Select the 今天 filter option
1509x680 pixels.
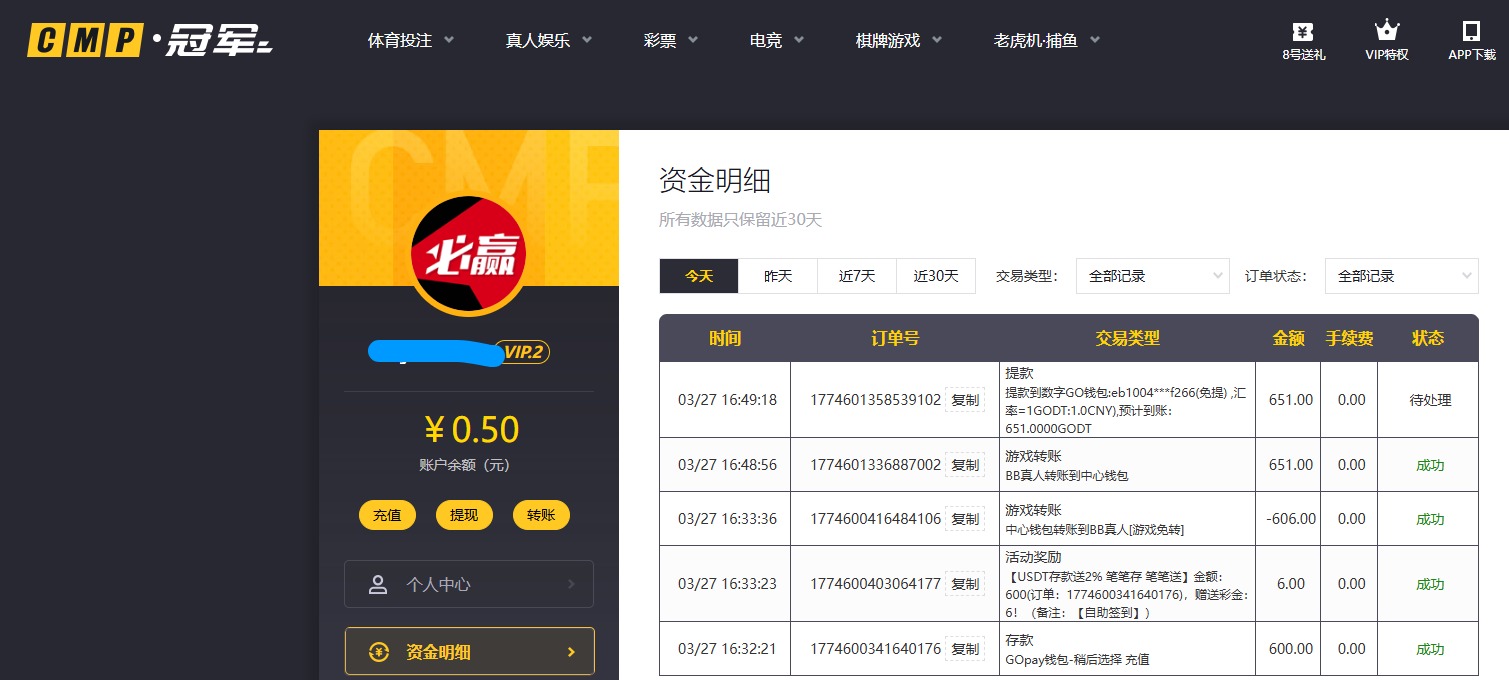pyautogui.click(x=698, y=276)
